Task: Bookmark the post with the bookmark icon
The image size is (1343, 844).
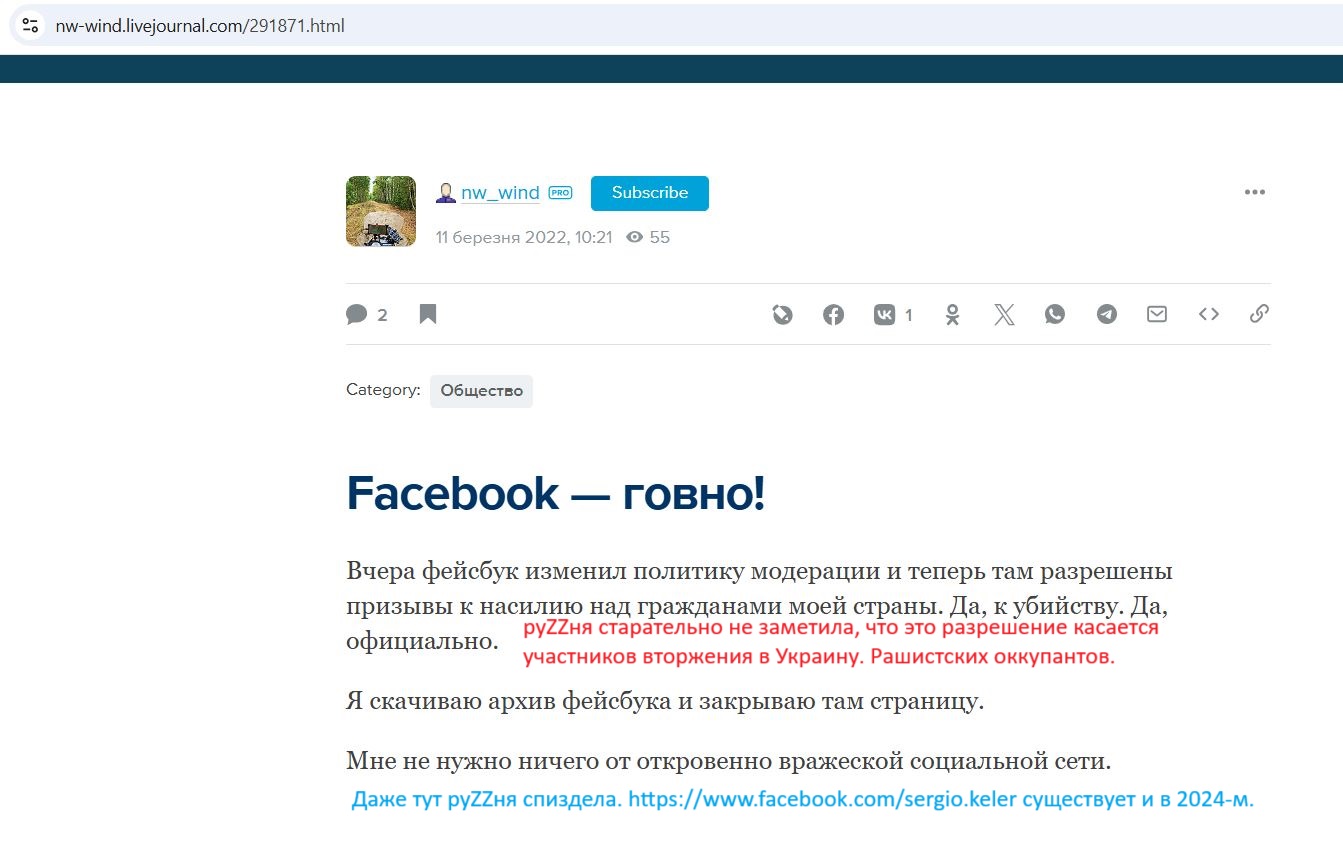Action: coord(428,315)
